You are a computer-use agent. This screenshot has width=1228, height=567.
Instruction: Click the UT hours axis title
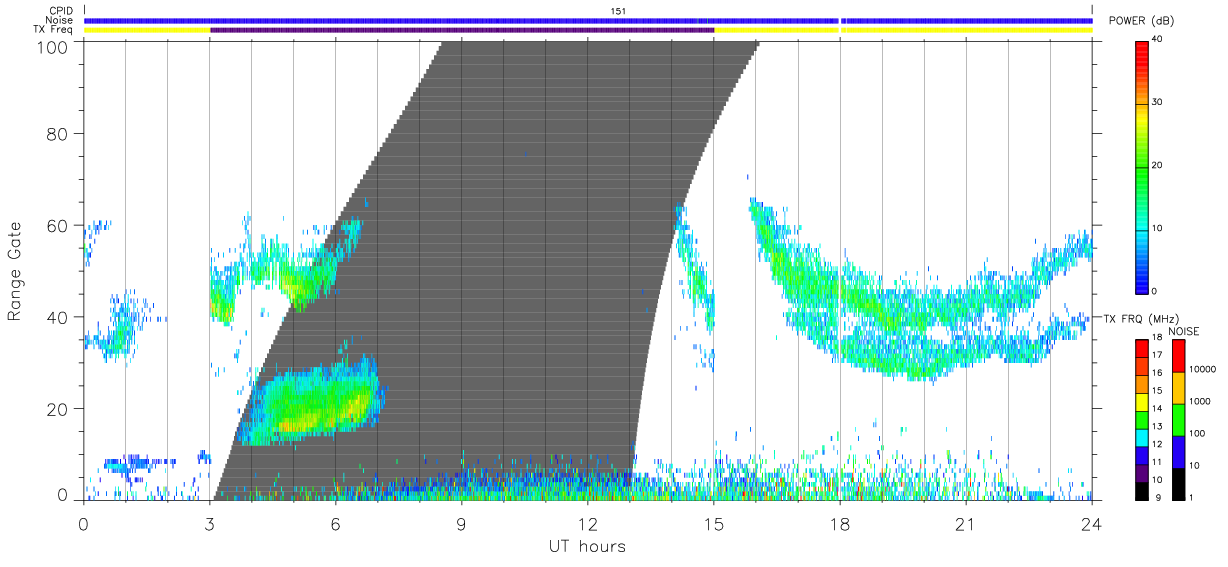[587, 546]
